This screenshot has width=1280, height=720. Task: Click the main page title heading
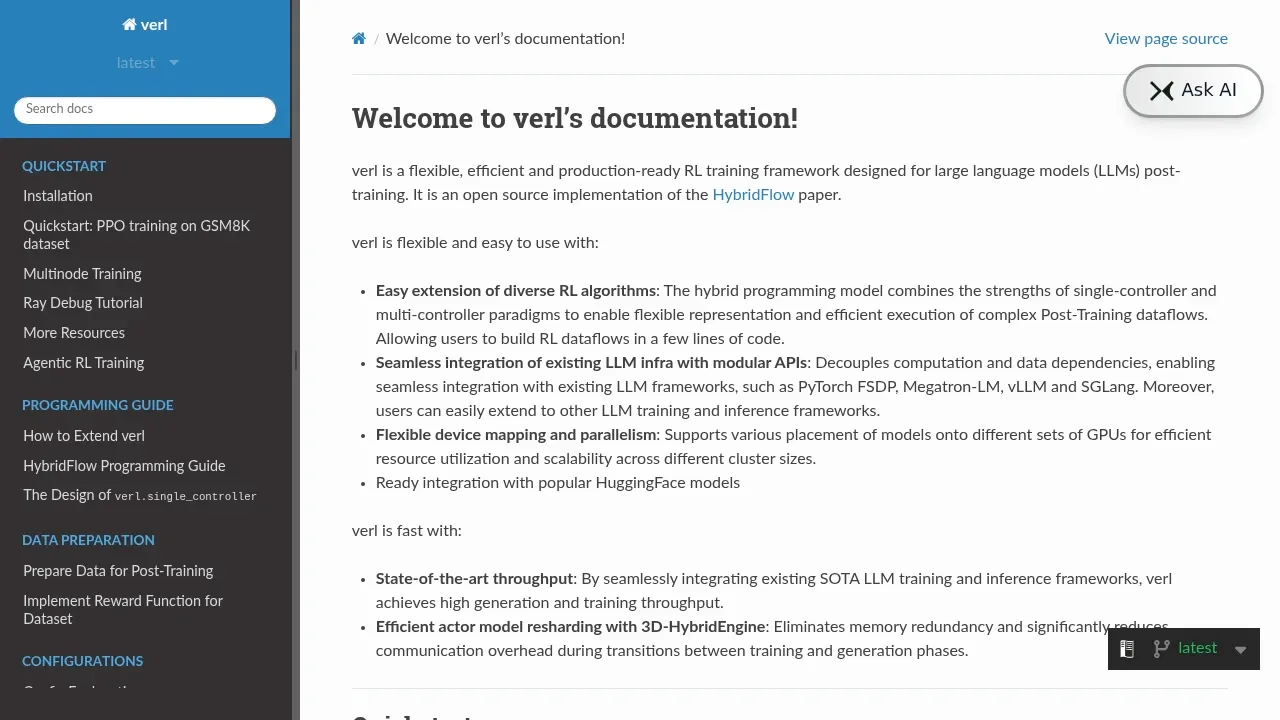[575, 118]
